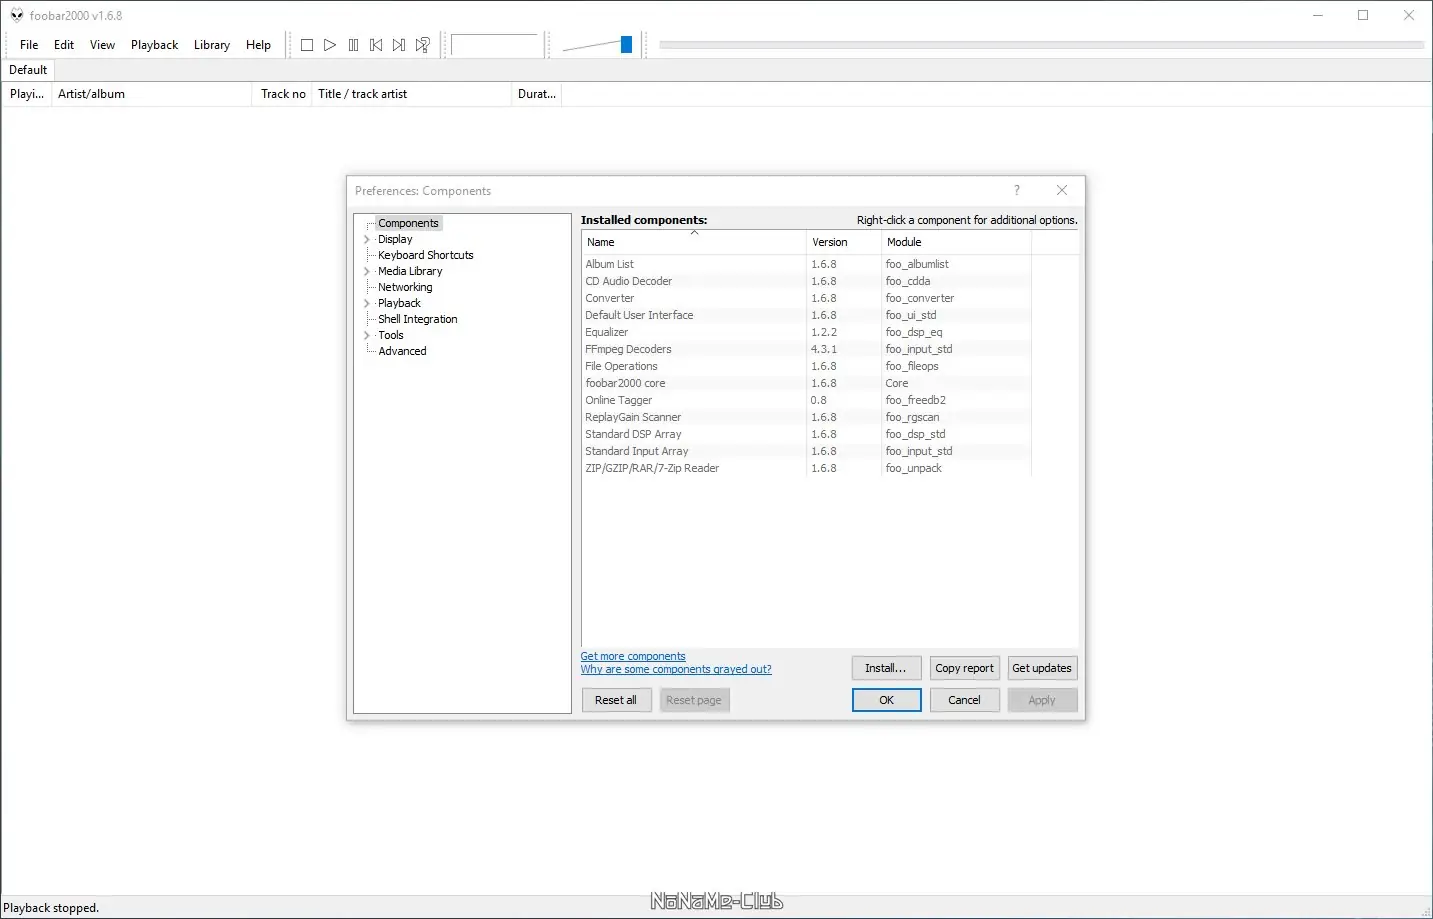Image resolution: width=1433 pixels, height=919 pixels.
Task: Click the Track no column header
Action: 283,94
